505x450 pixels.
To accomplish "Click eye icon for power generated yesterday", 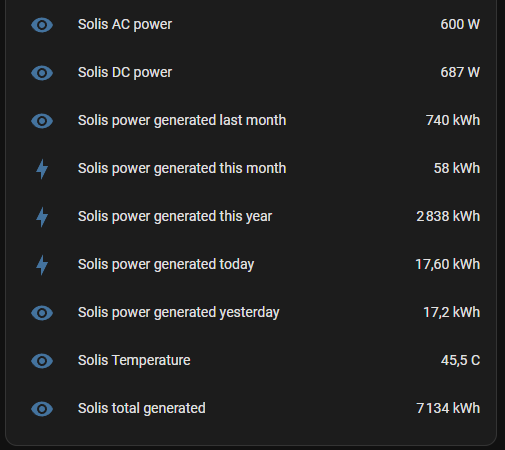I will click(42, 313).
